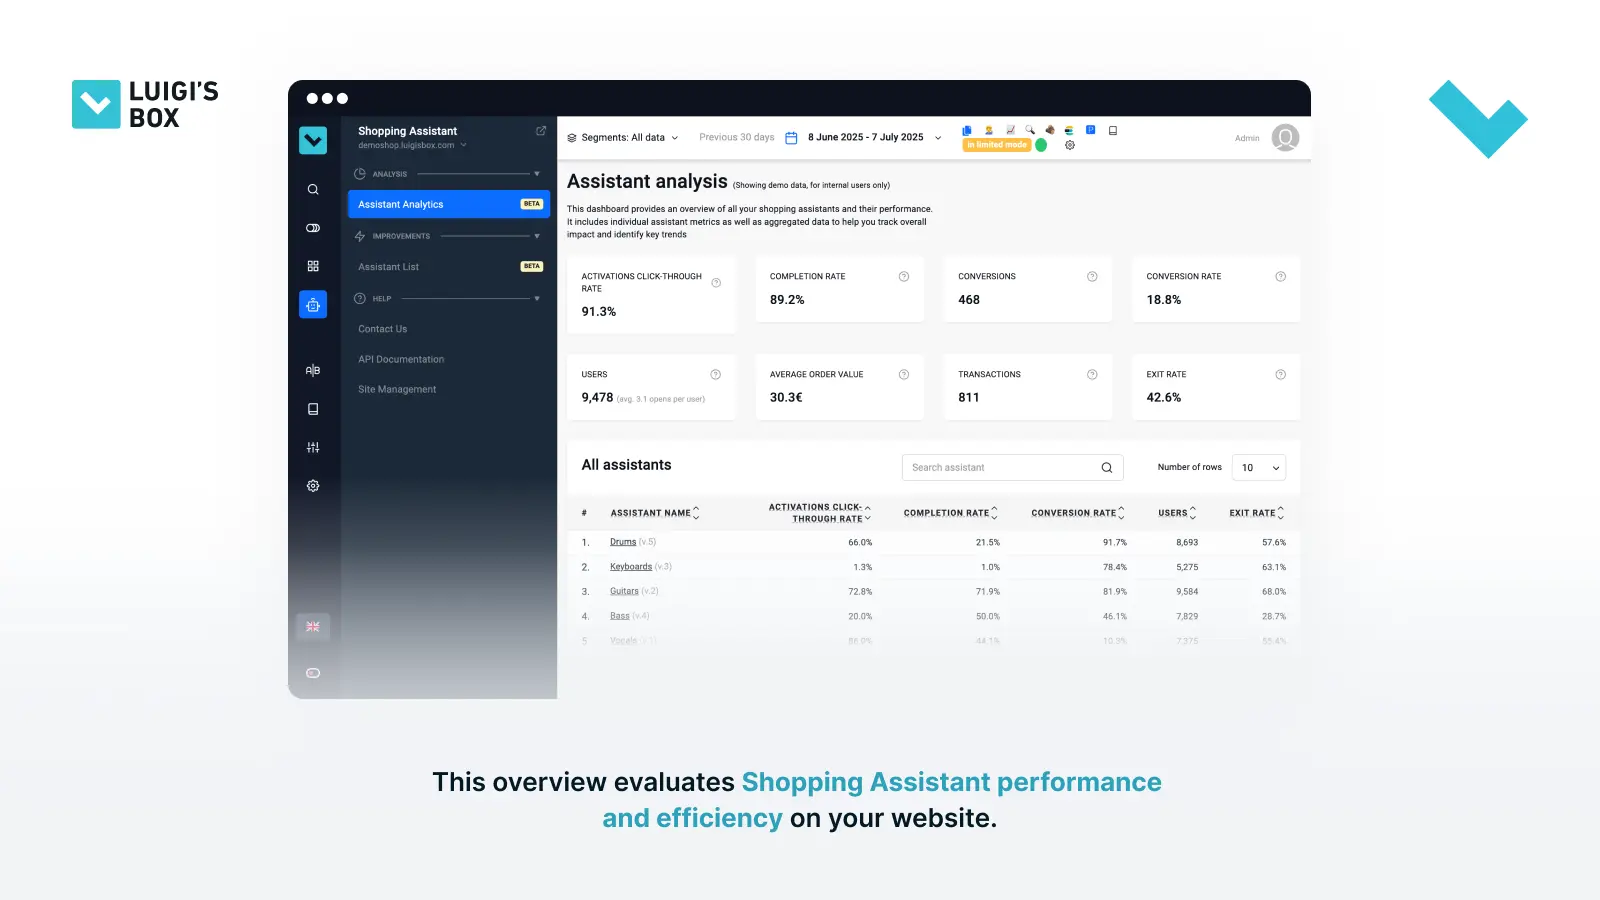Open the sliders tuning icon in sidebar
Screen dimensions: 1600x900
coord(313,447)
